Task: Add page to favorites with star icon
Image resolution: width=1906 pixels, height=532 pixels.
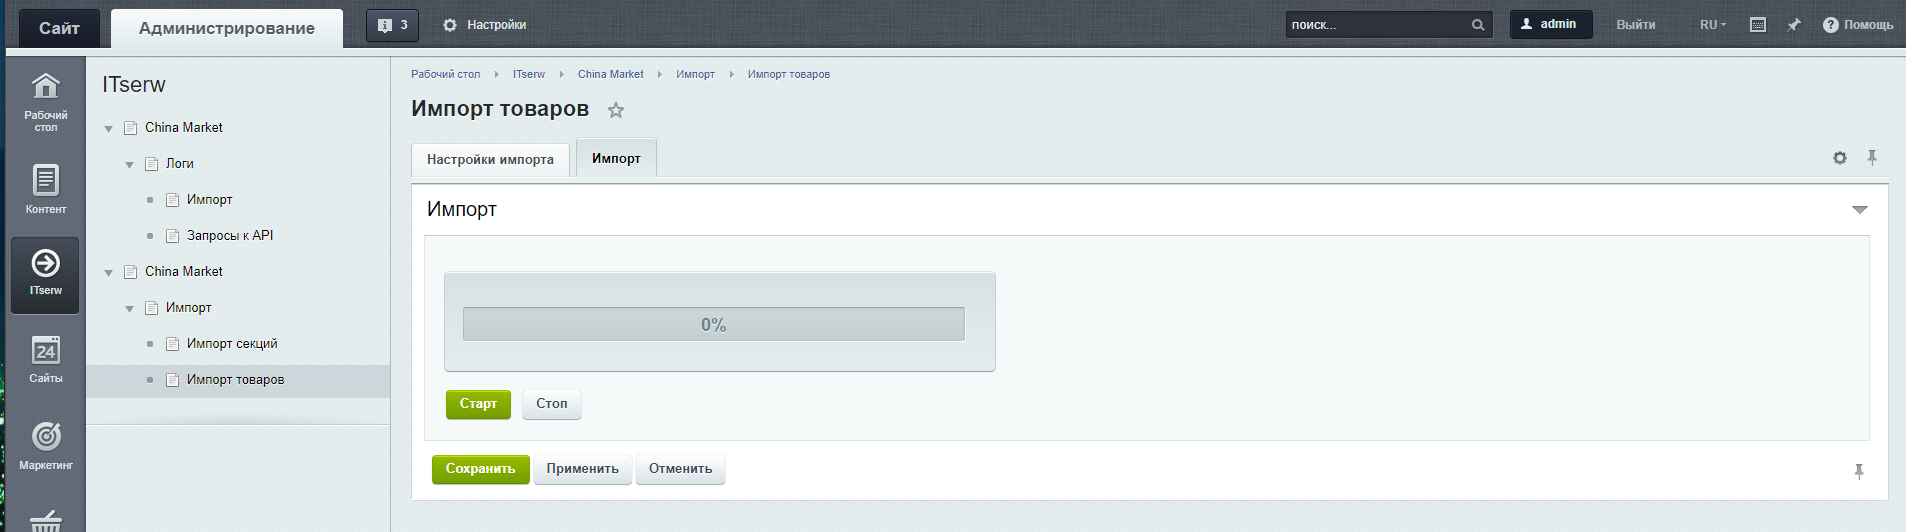Action: (x=616, y=110)
